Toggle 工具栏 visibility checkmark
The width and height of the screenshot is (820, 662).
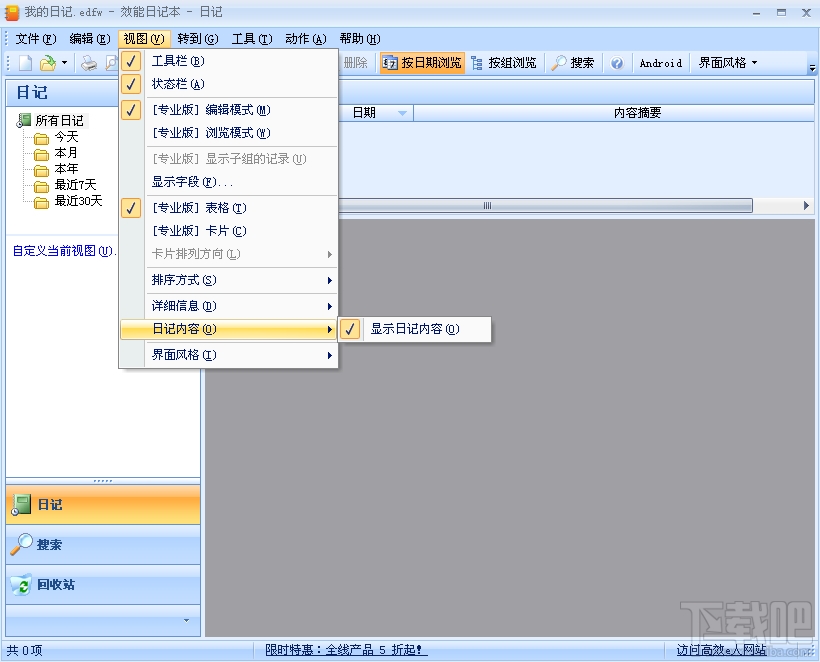point(131,61)
